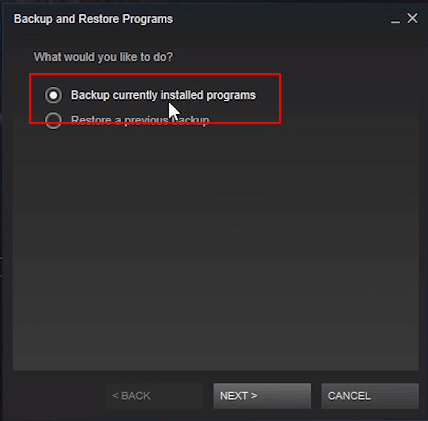Click the "Backup currently installed programs" label text
The image size is (428, 421).
(x=163, y=95)
